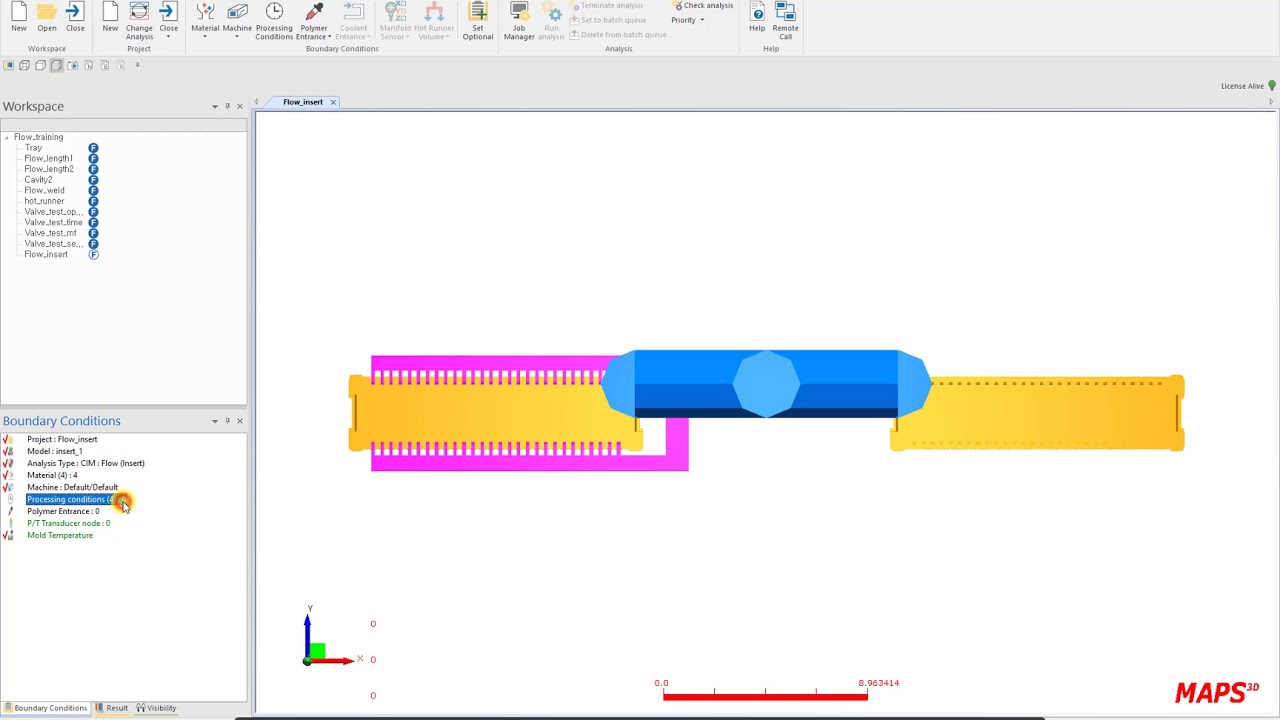1280x720 pixels.
Task: Click 'Machine : Default/Default' entry
Action: point(72,487)
